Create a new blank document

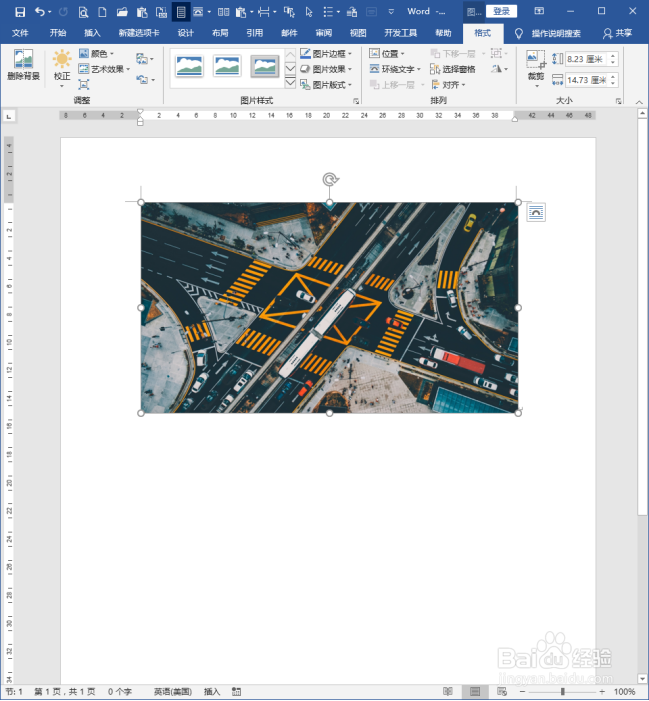click(x=102, y=12)
